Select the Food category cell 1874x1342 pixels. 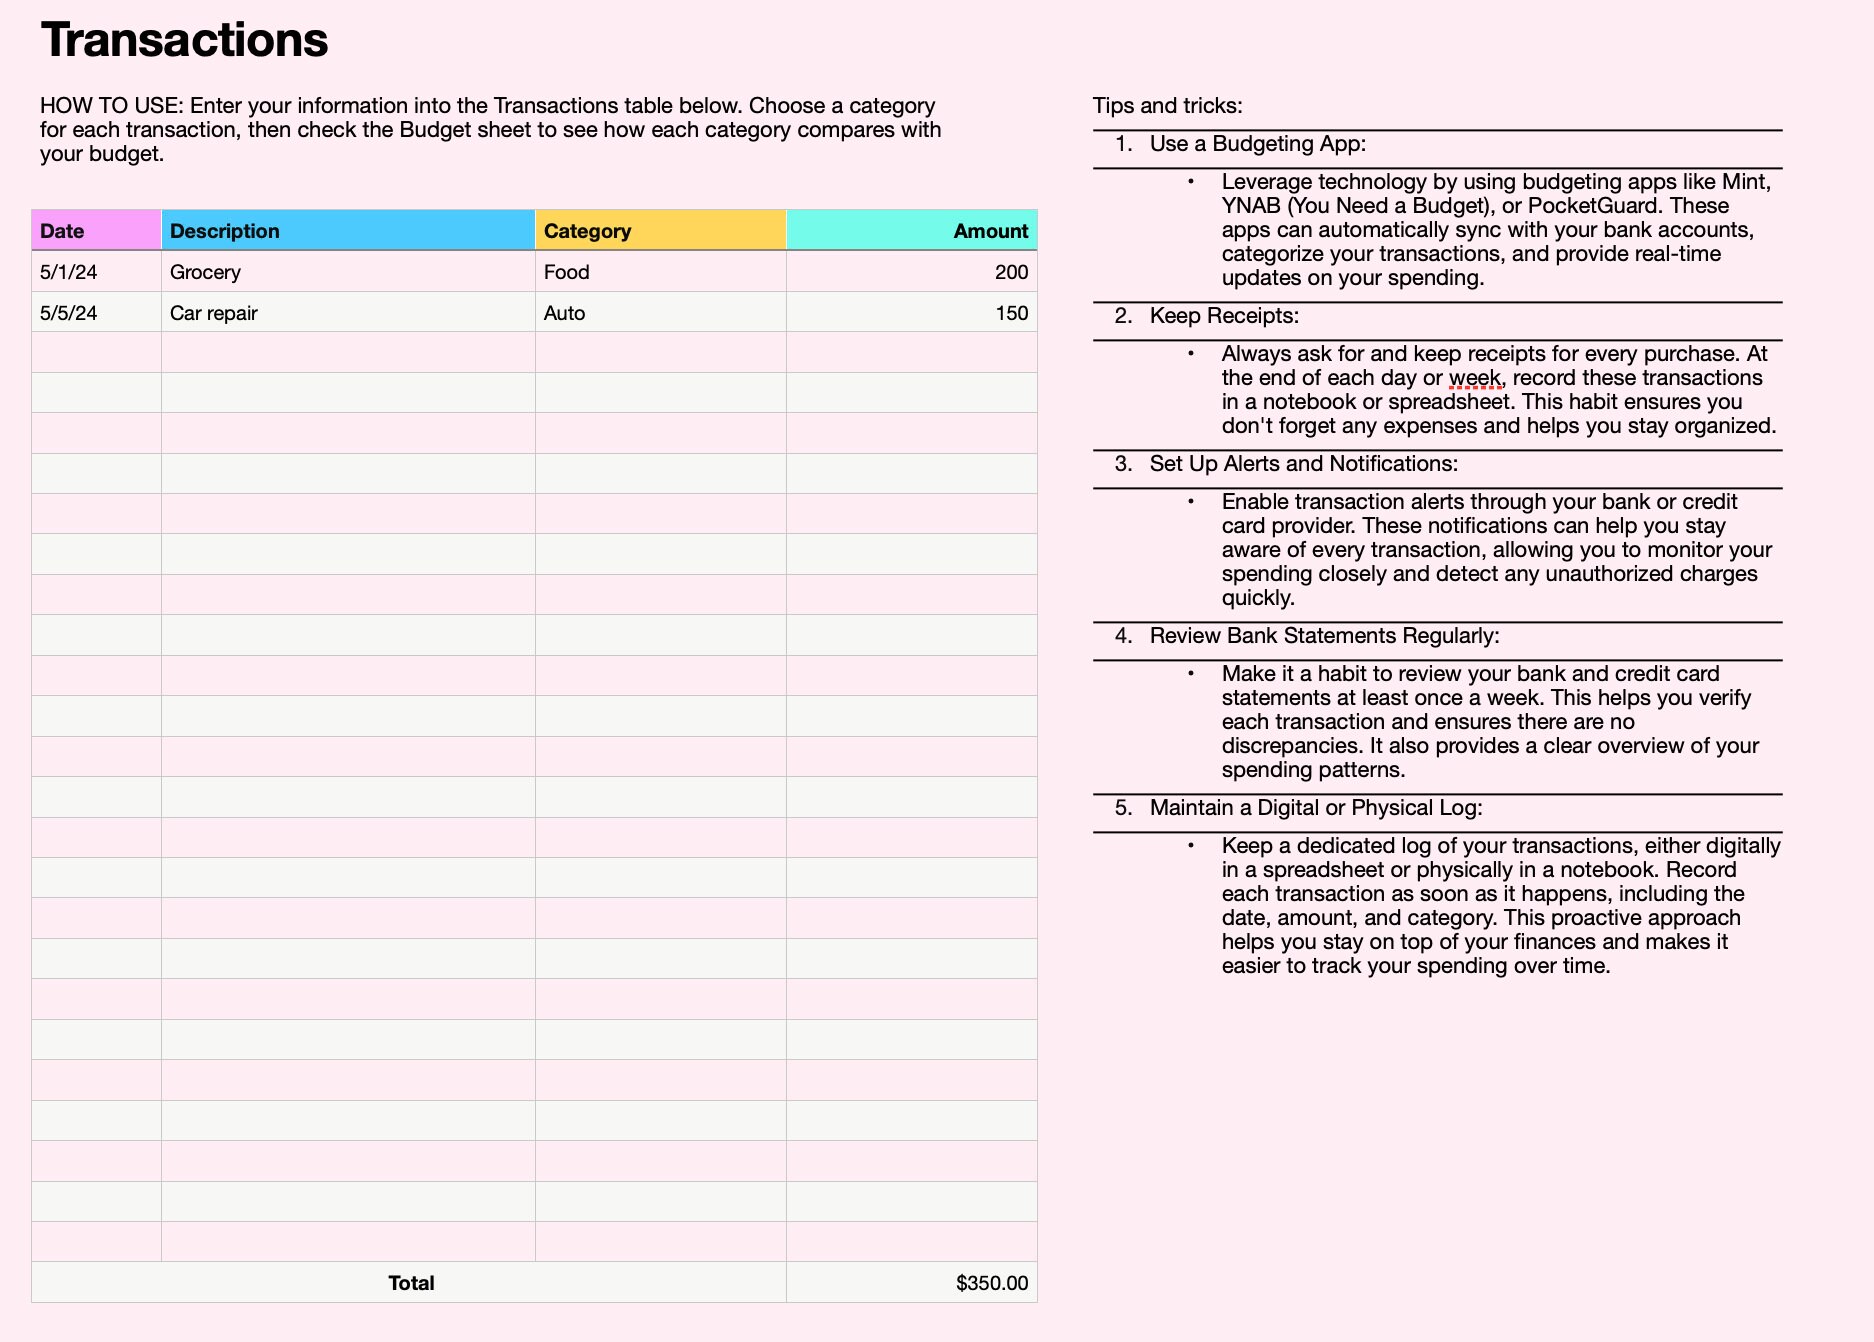(x=566, y=271)
